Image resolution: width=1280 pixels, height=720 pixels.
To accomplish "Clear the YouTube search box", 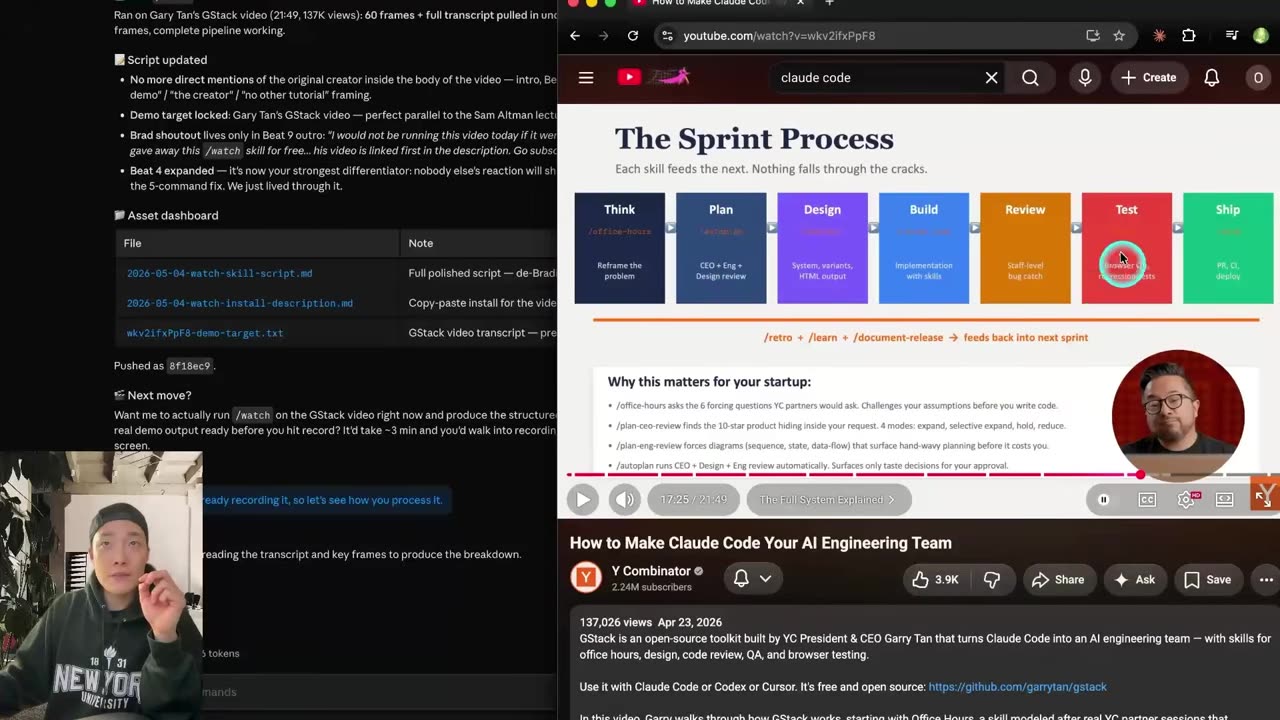I will click(x=991, y=77).
